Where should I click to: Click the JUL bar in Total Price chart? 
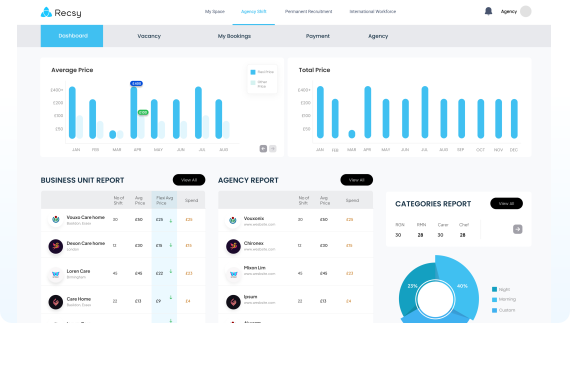pyautogui.click(x=425, y=112)
